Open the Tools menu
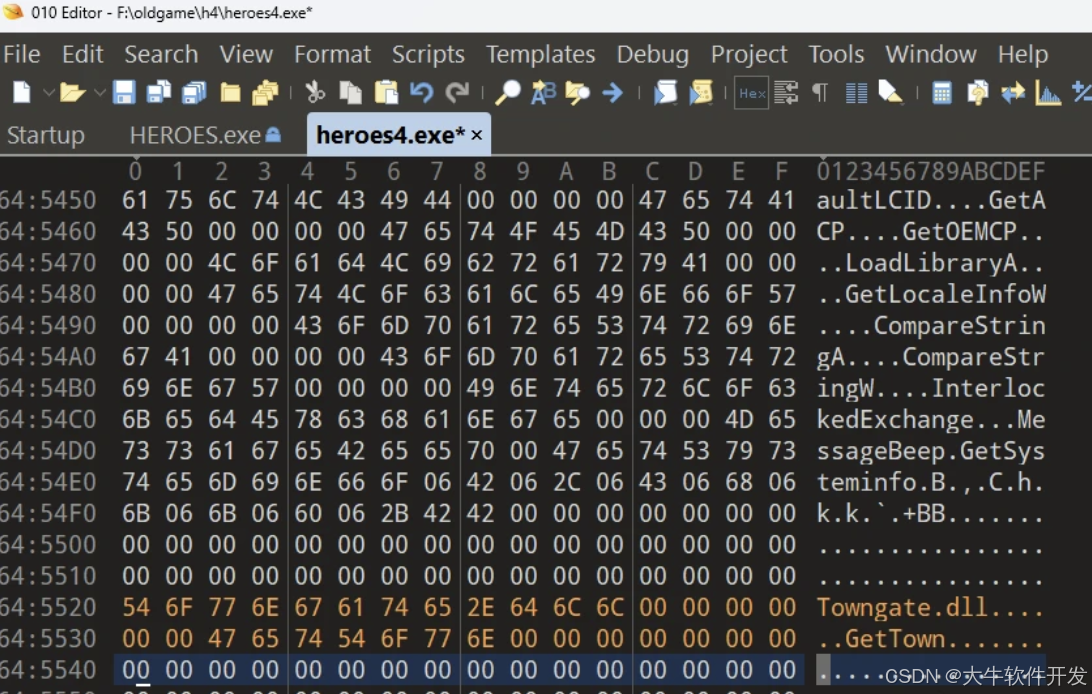 [x=836, y=54]
